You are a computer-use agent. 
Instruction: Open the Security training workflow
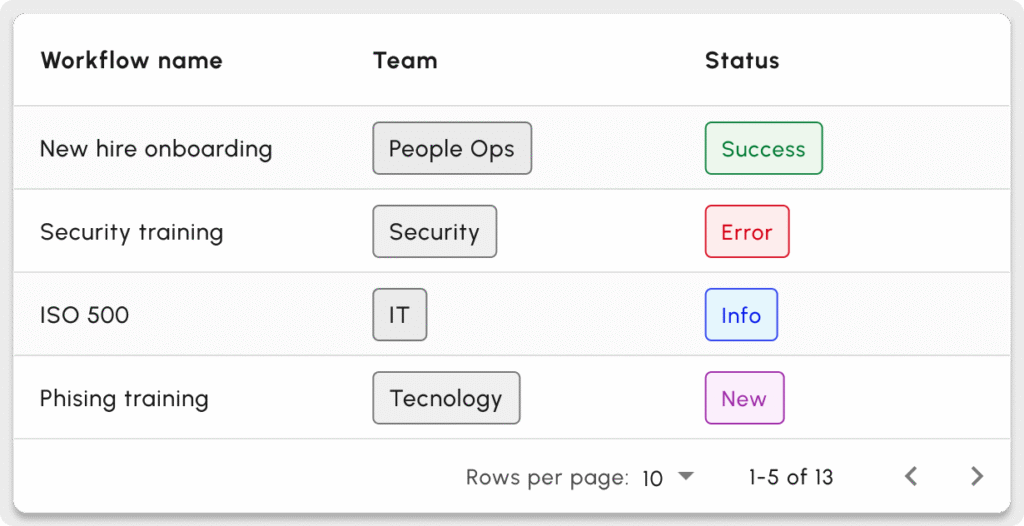[x=131, y=232]
